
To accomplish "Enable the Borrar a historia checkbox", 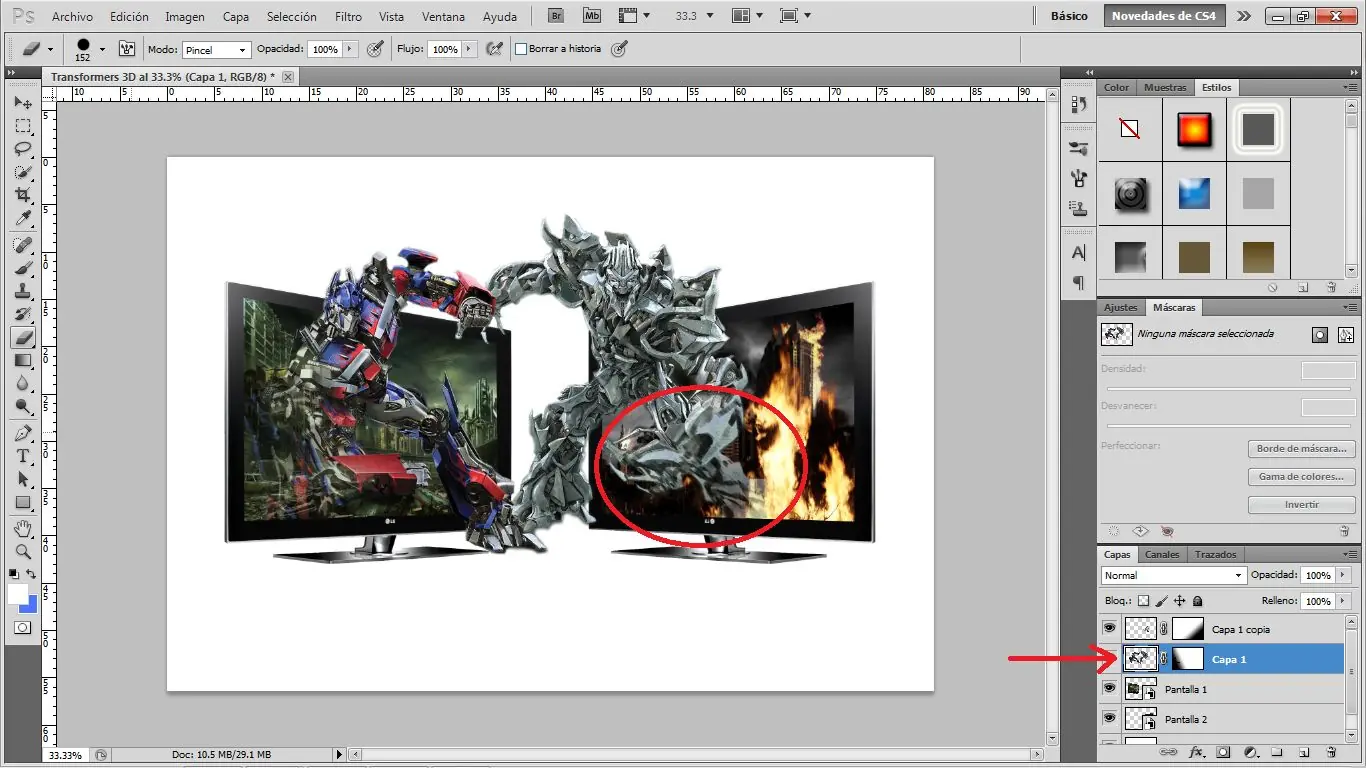I will pyautogui.click(x=520, y=49).
